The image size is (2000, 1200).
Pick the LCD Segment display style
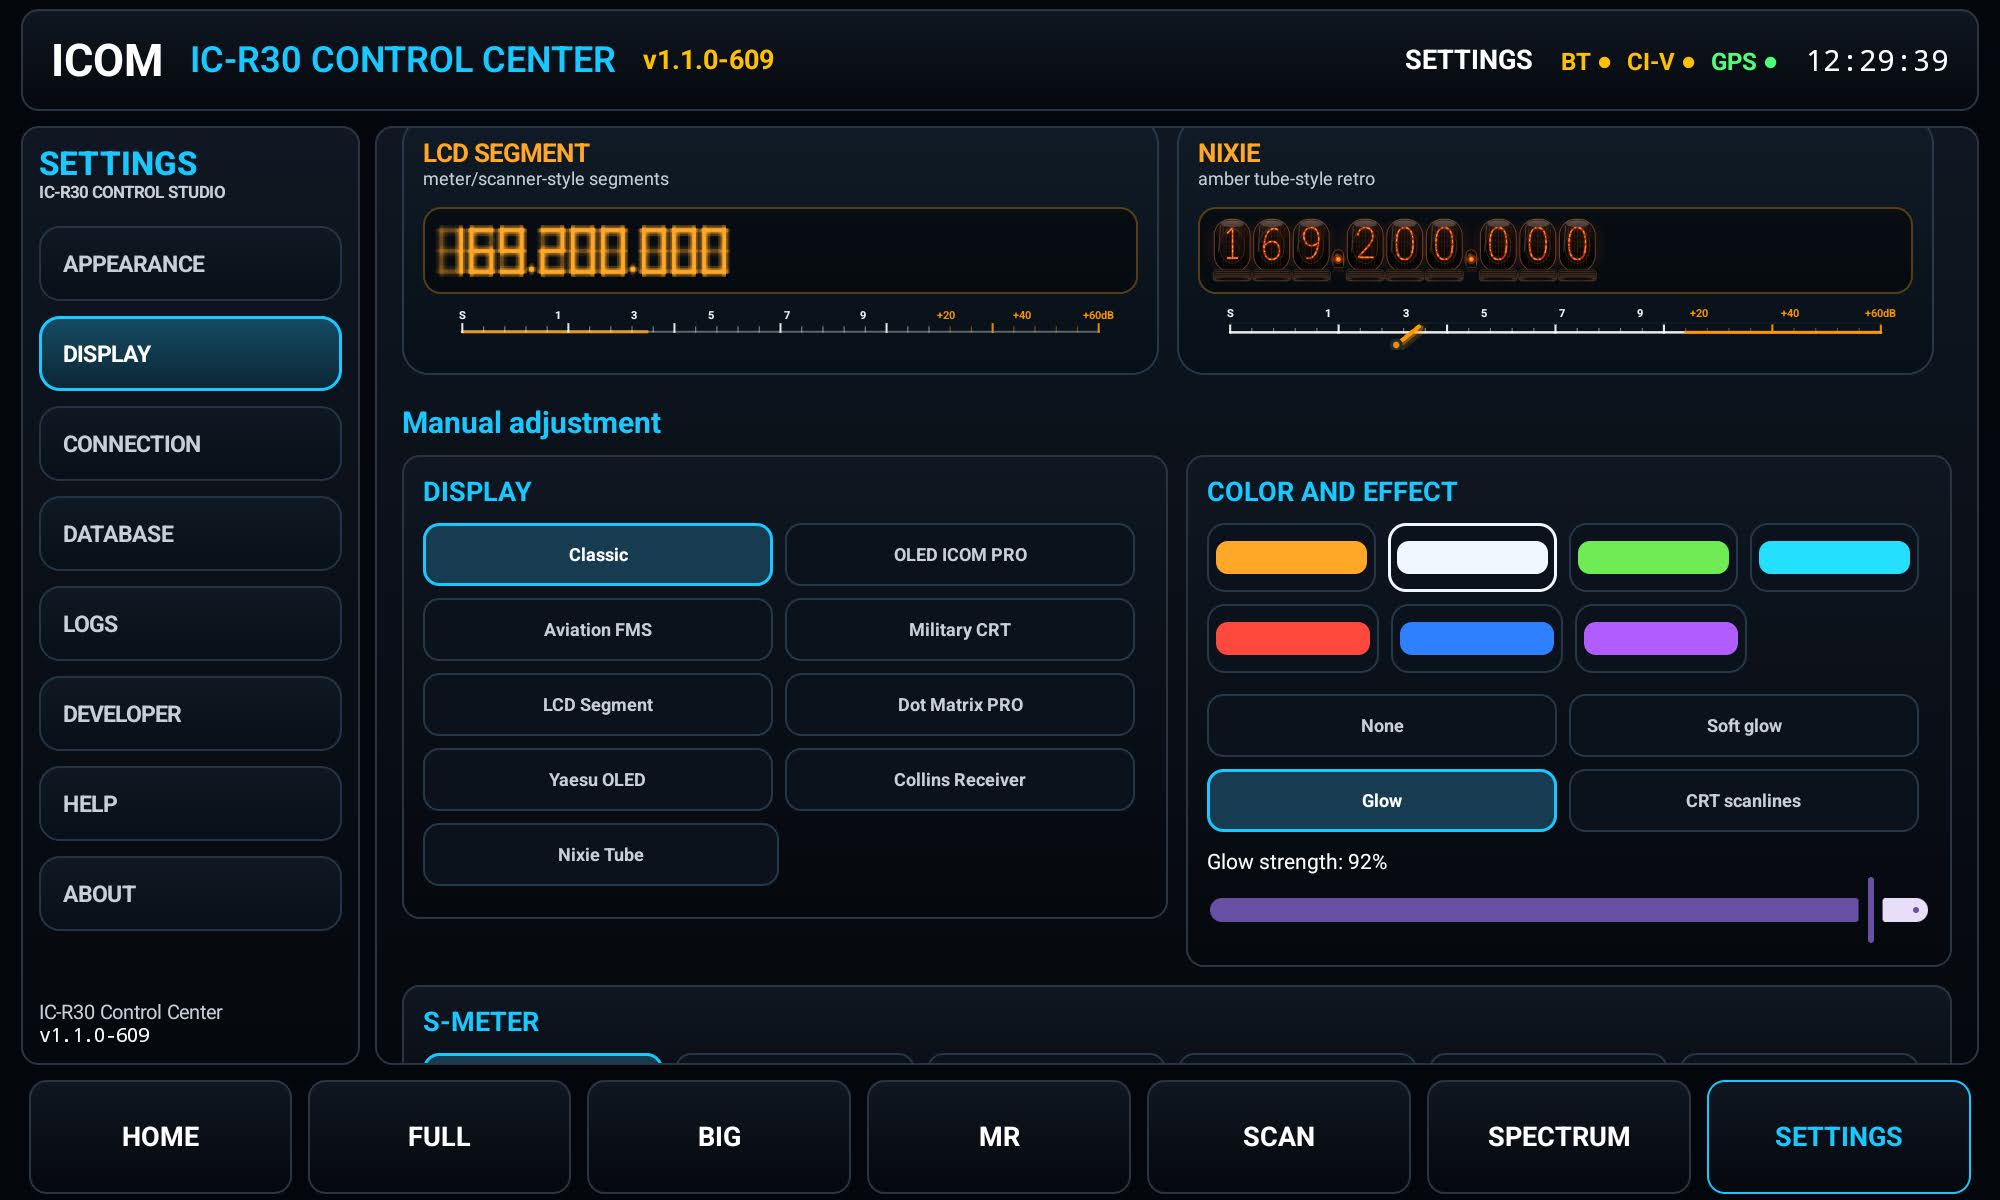pos(598,705)
